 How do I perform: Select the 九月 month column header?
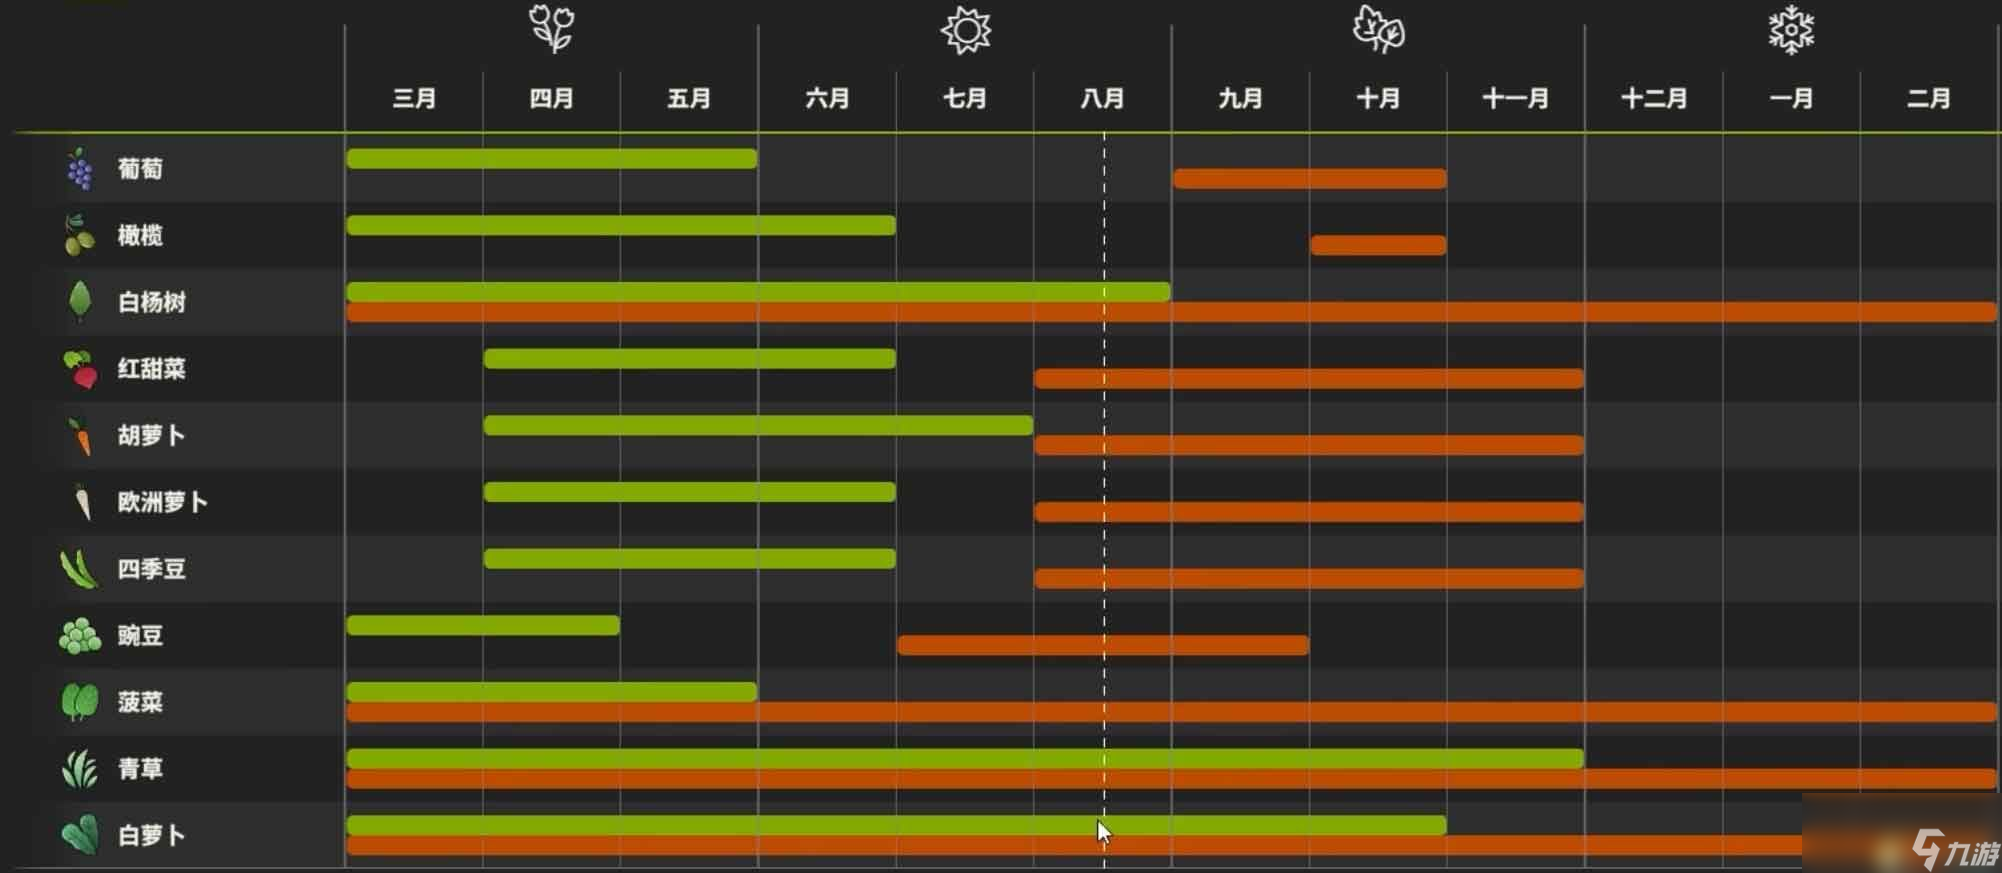click(1240, 98)
